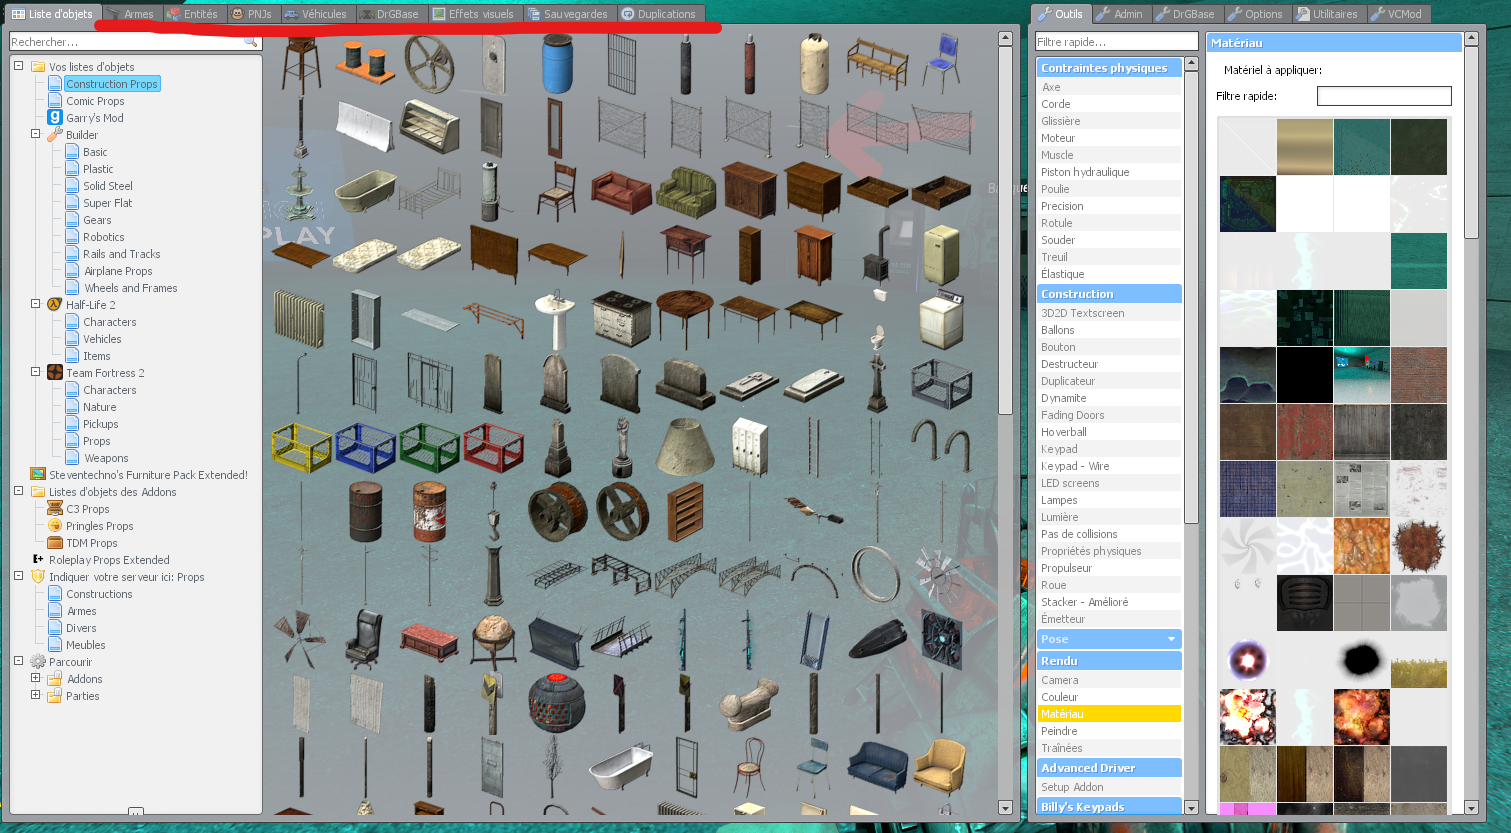Choose the solid black material swatch
The width and height of the screenshot is (1511, 833).
pyautogui.click(x=1305, y=375)
